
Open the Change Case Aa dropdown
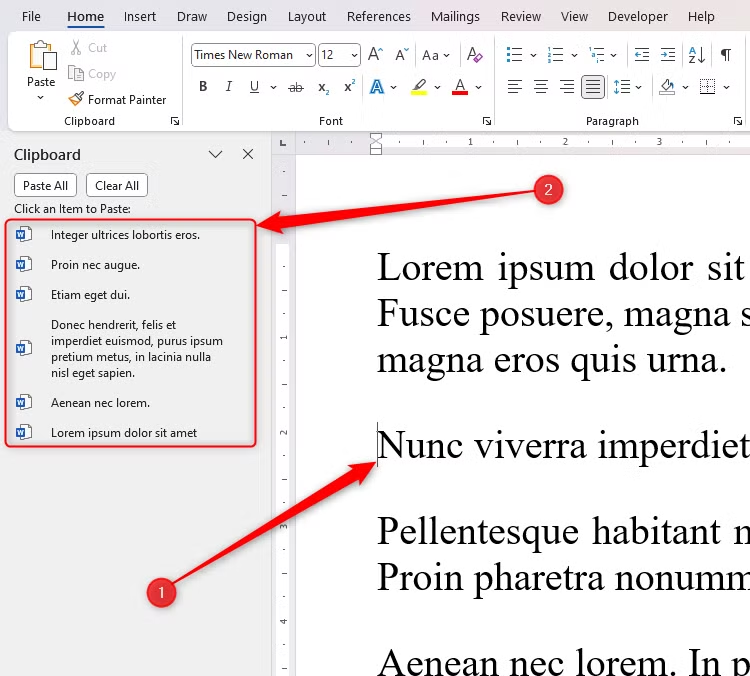pos(436,55)
